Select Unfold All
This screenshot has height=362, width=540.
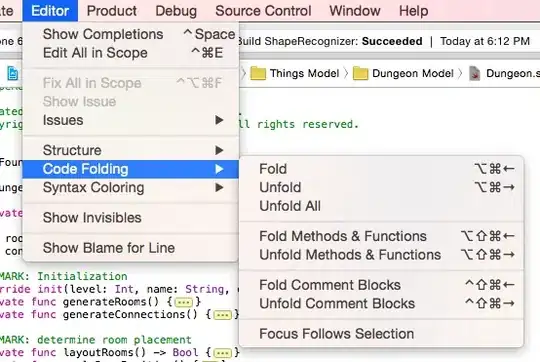pyautogui.click(x=382, y=206)
